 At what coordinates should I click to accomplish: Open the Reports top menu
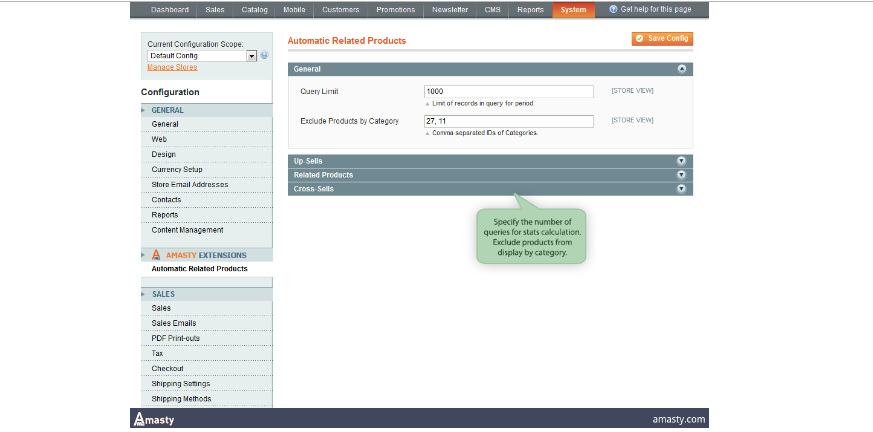[x=530, y=9]
